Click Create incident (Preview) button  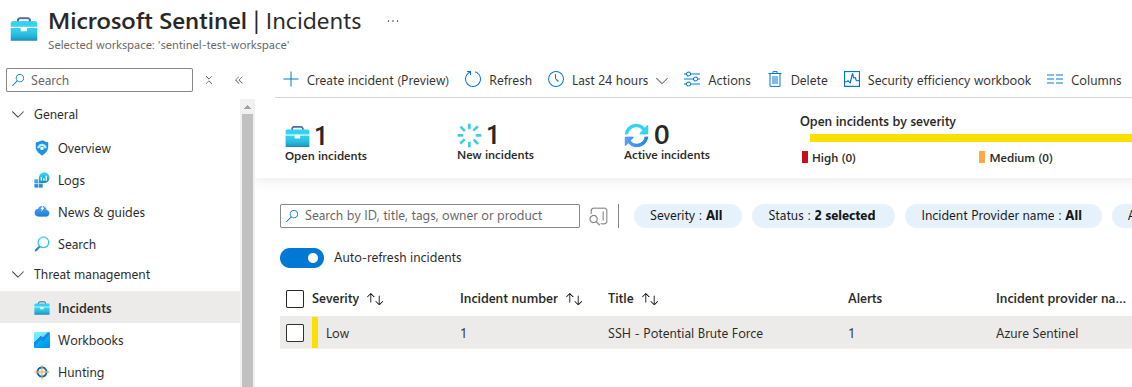365,80
